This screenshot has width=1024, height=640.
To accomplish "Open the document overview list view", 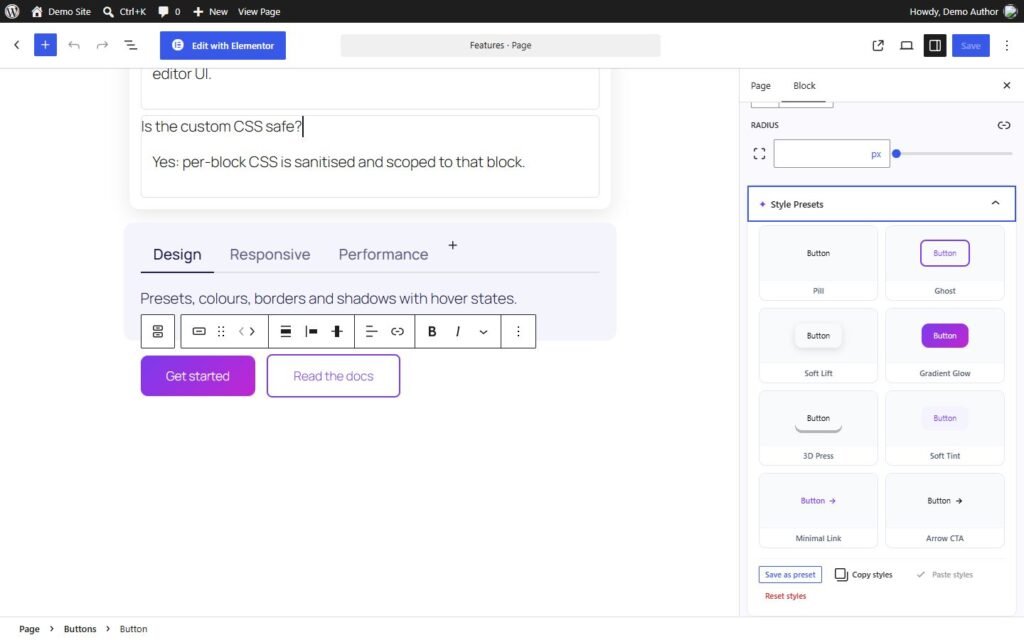I will 131,45.
